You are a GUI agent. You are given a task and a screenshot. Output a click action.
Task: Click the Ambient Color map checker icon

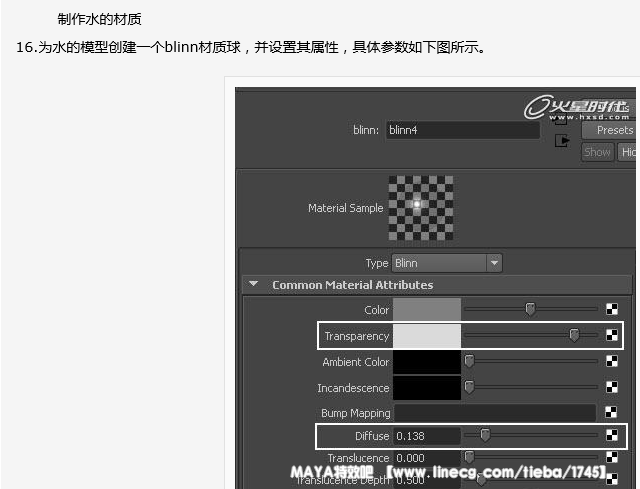pyautogui.click(x=612, y=361)
